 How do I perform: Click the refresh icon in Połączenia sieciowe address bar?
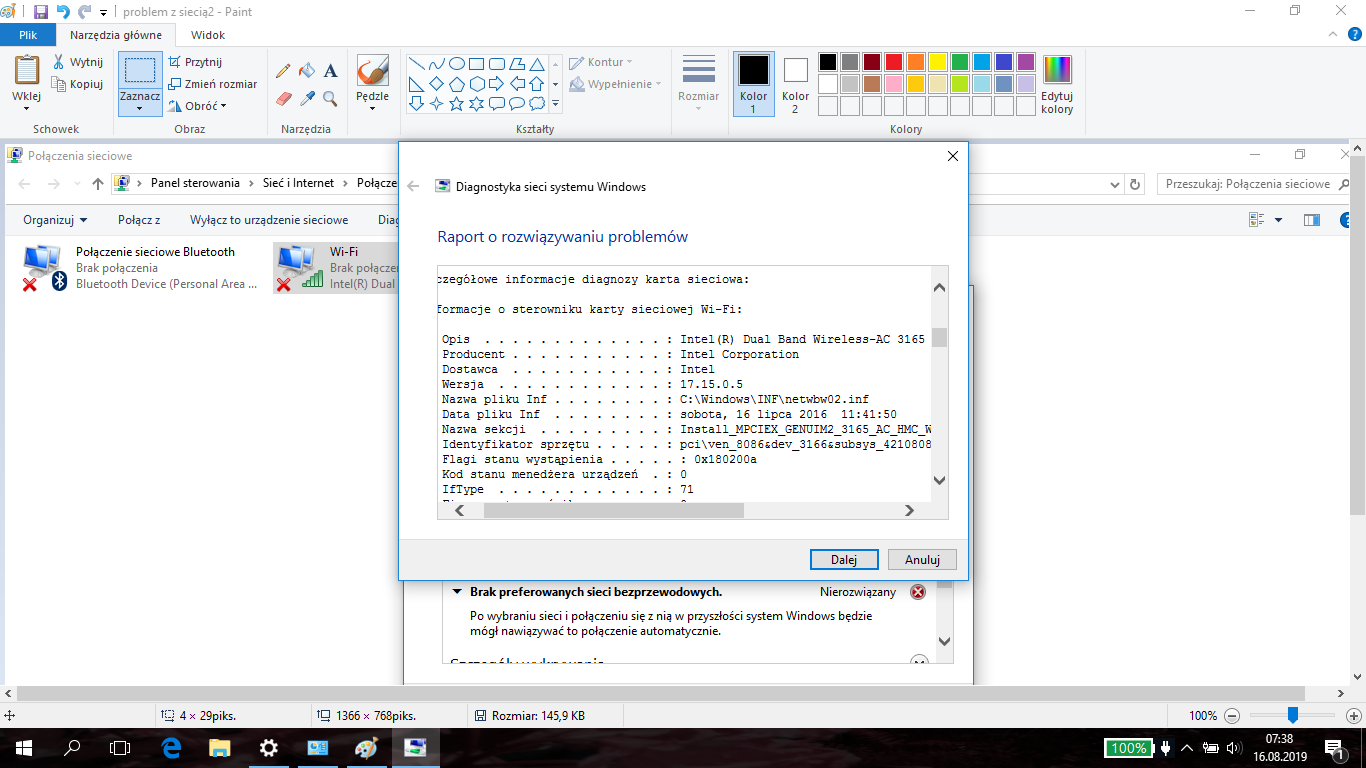1135,184
